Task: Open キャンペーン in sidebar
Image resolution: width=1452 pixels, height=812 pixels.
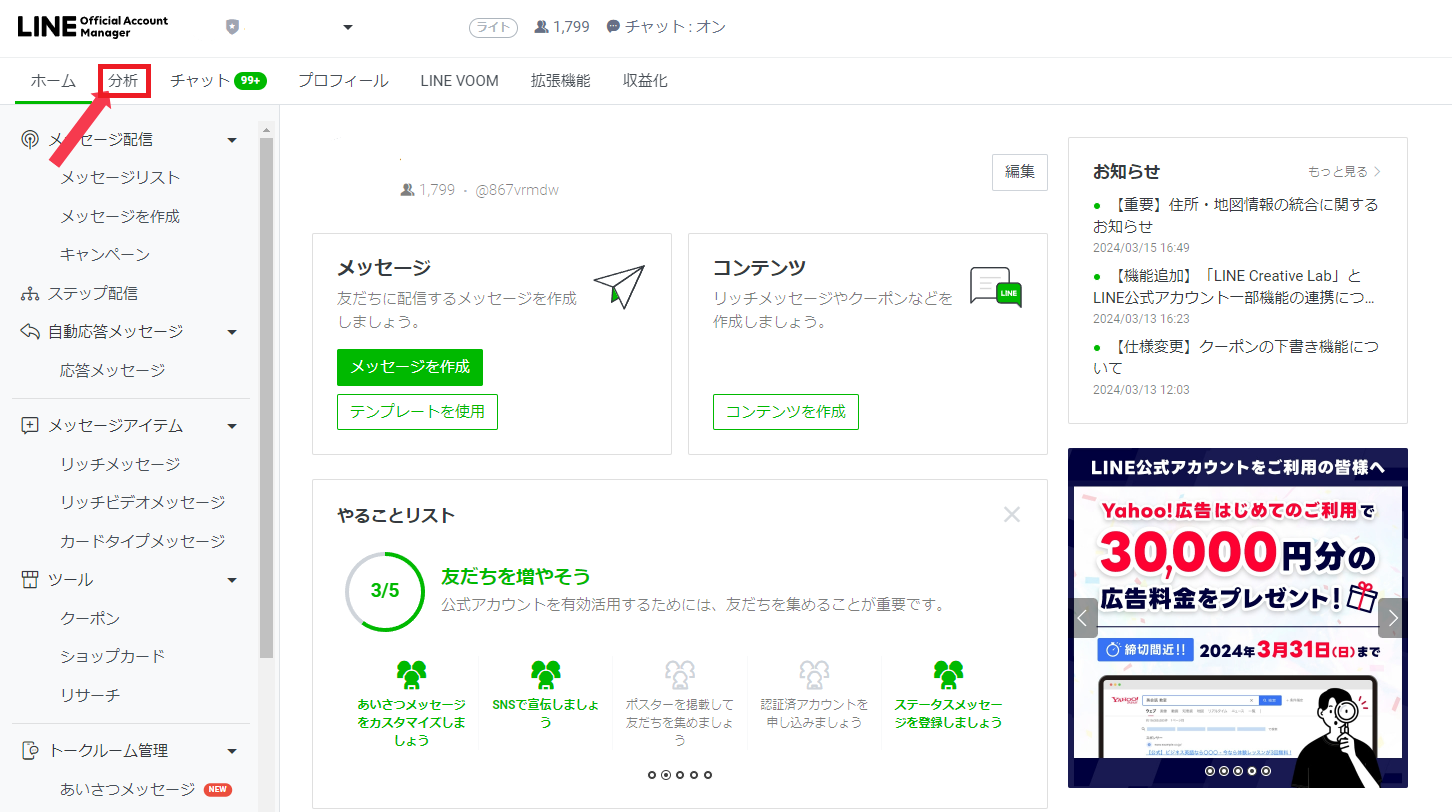Action: [105, 255]
